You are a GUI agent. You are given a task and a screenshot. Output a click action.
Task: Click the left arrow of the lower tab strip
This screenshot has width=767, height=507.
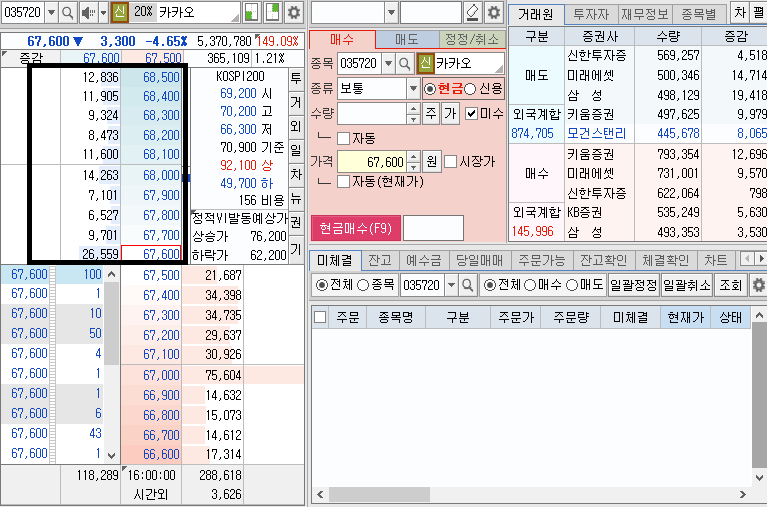[746, 259]
